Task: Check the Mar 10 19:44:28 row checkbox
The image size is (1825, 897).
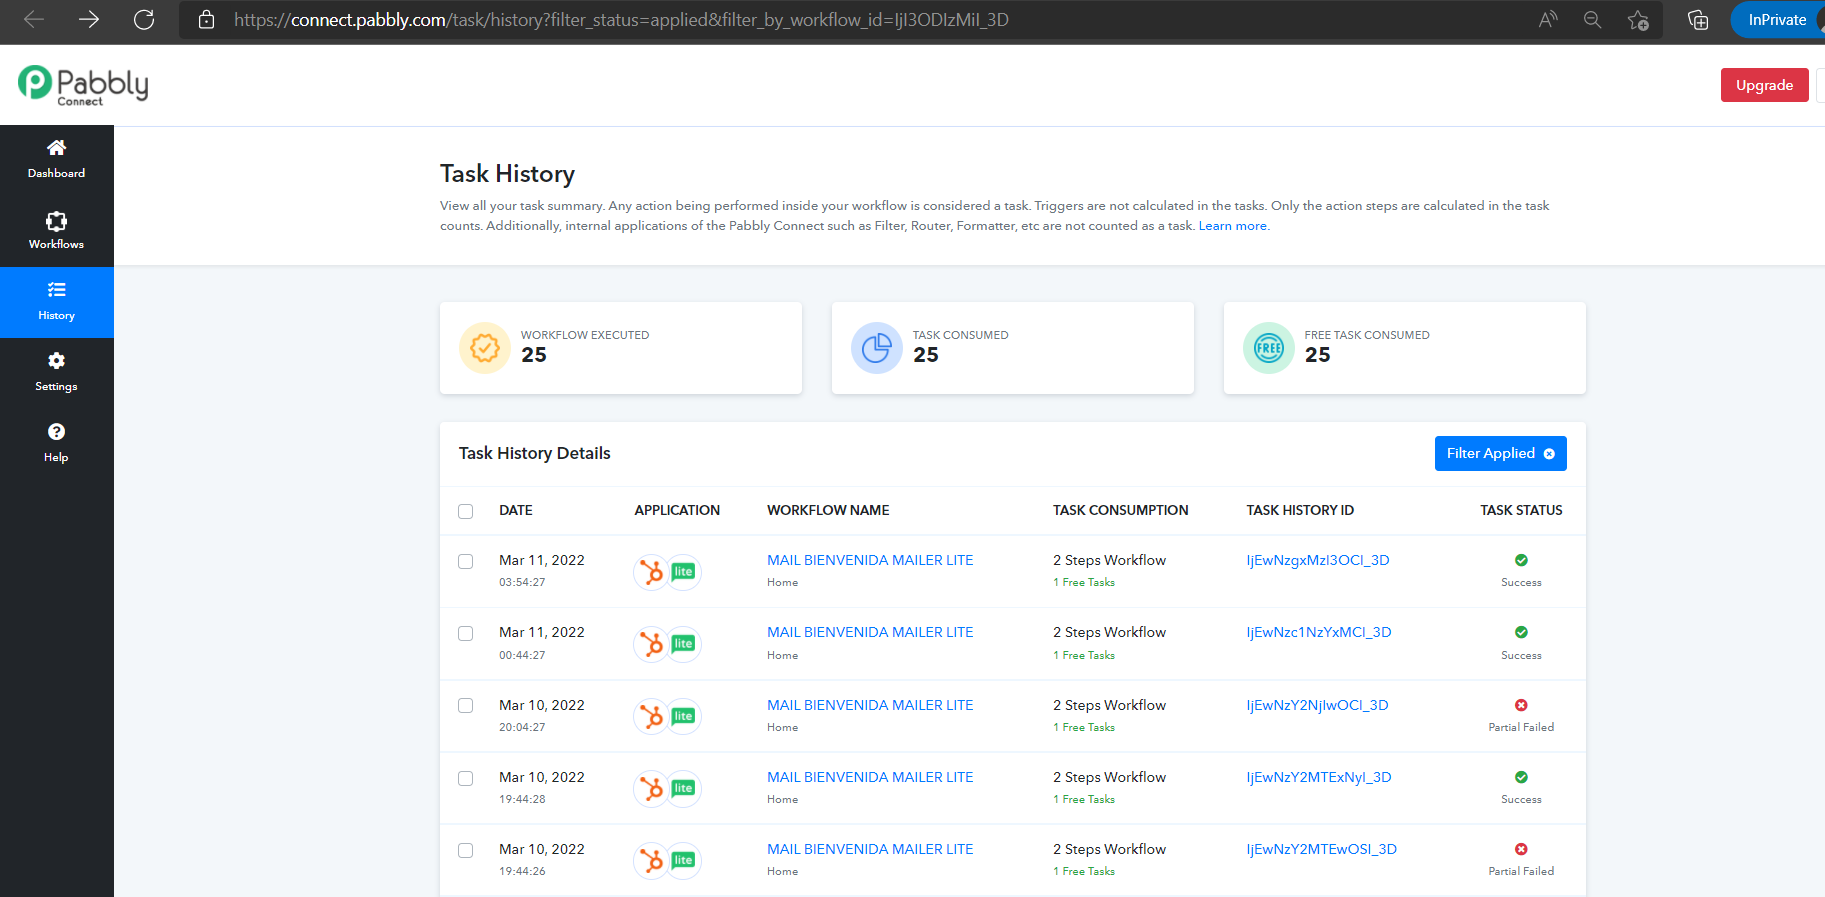Action: tap(466, 778)
